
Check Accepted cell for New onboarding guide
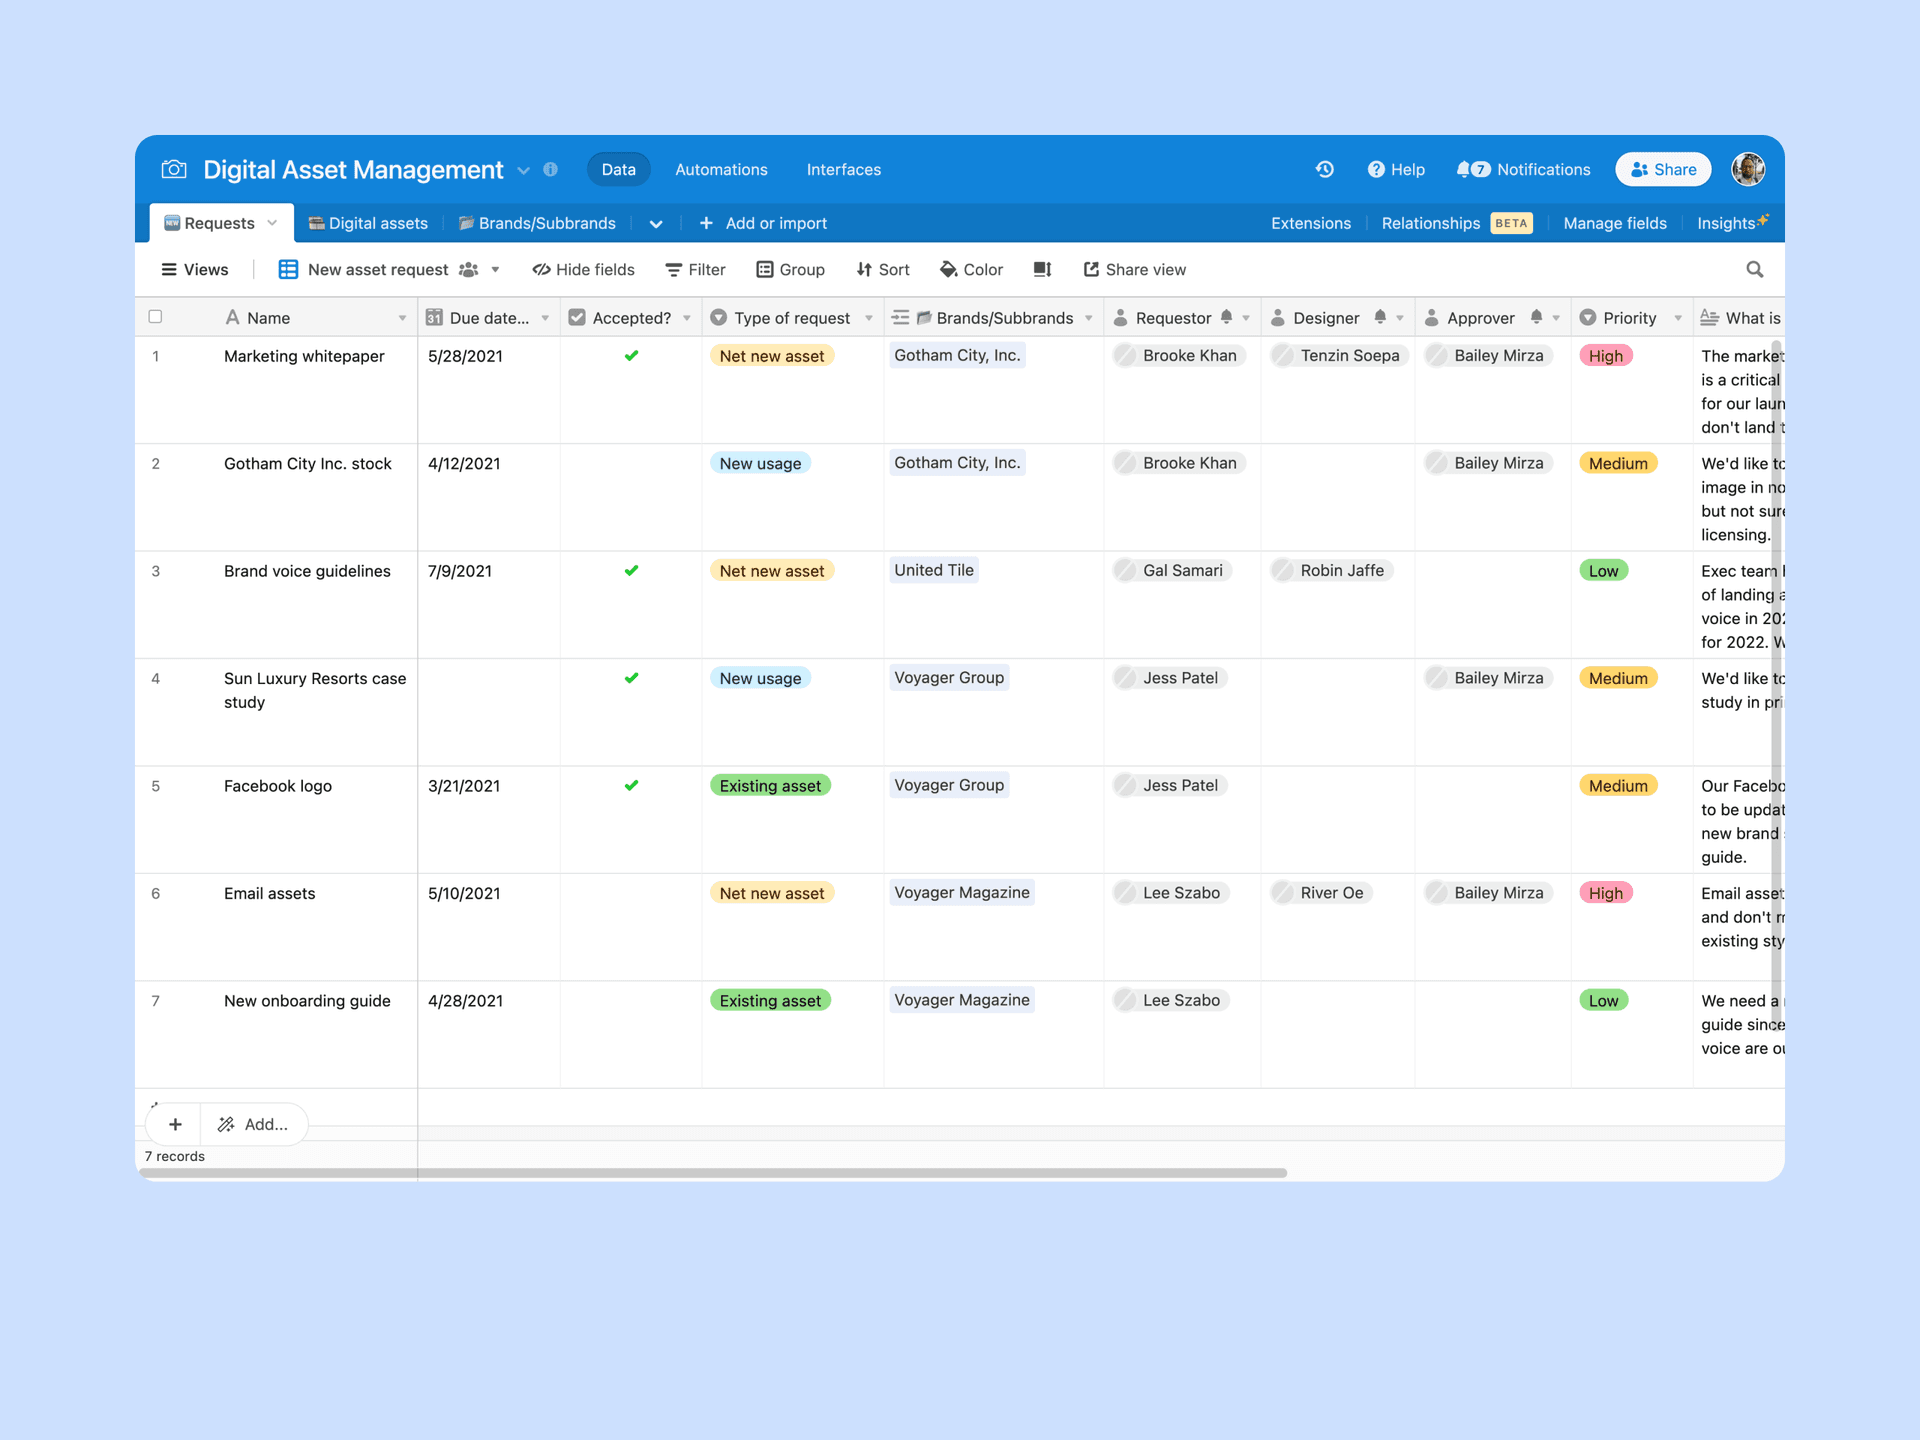click(x=631, y=1034)
